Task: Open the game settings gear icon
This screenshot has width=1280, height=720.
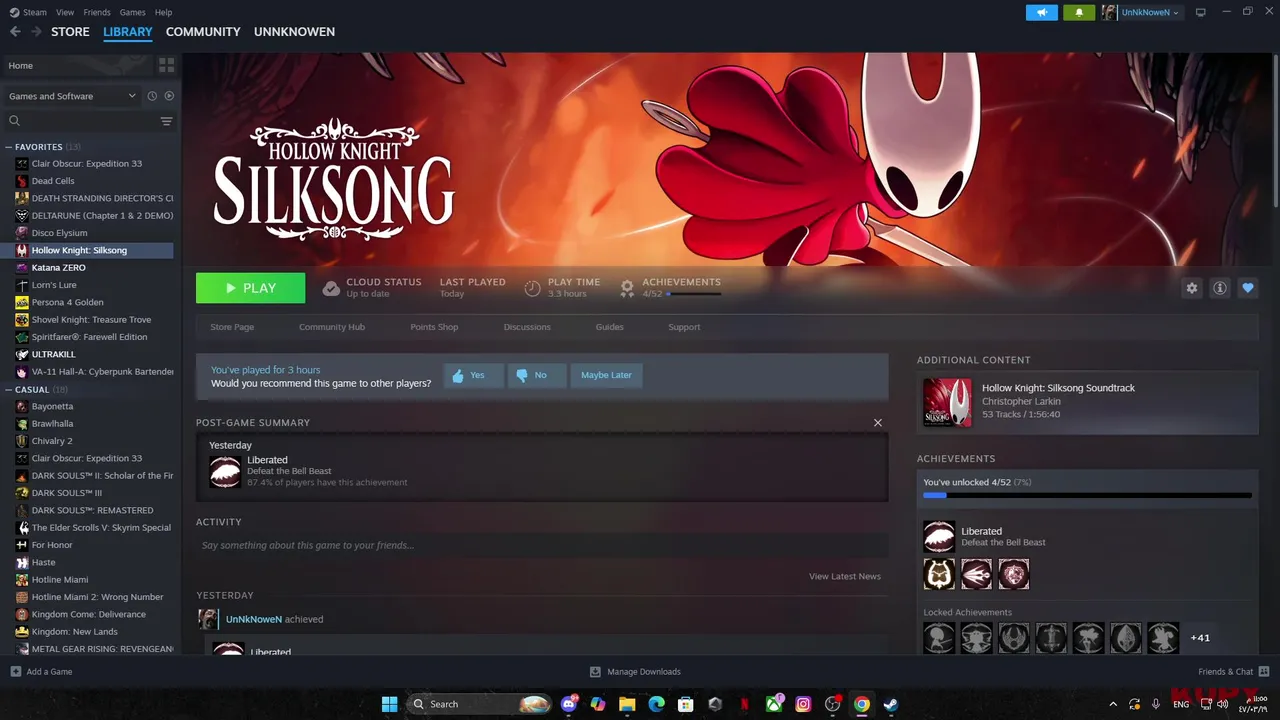Action: point(1191,288)
